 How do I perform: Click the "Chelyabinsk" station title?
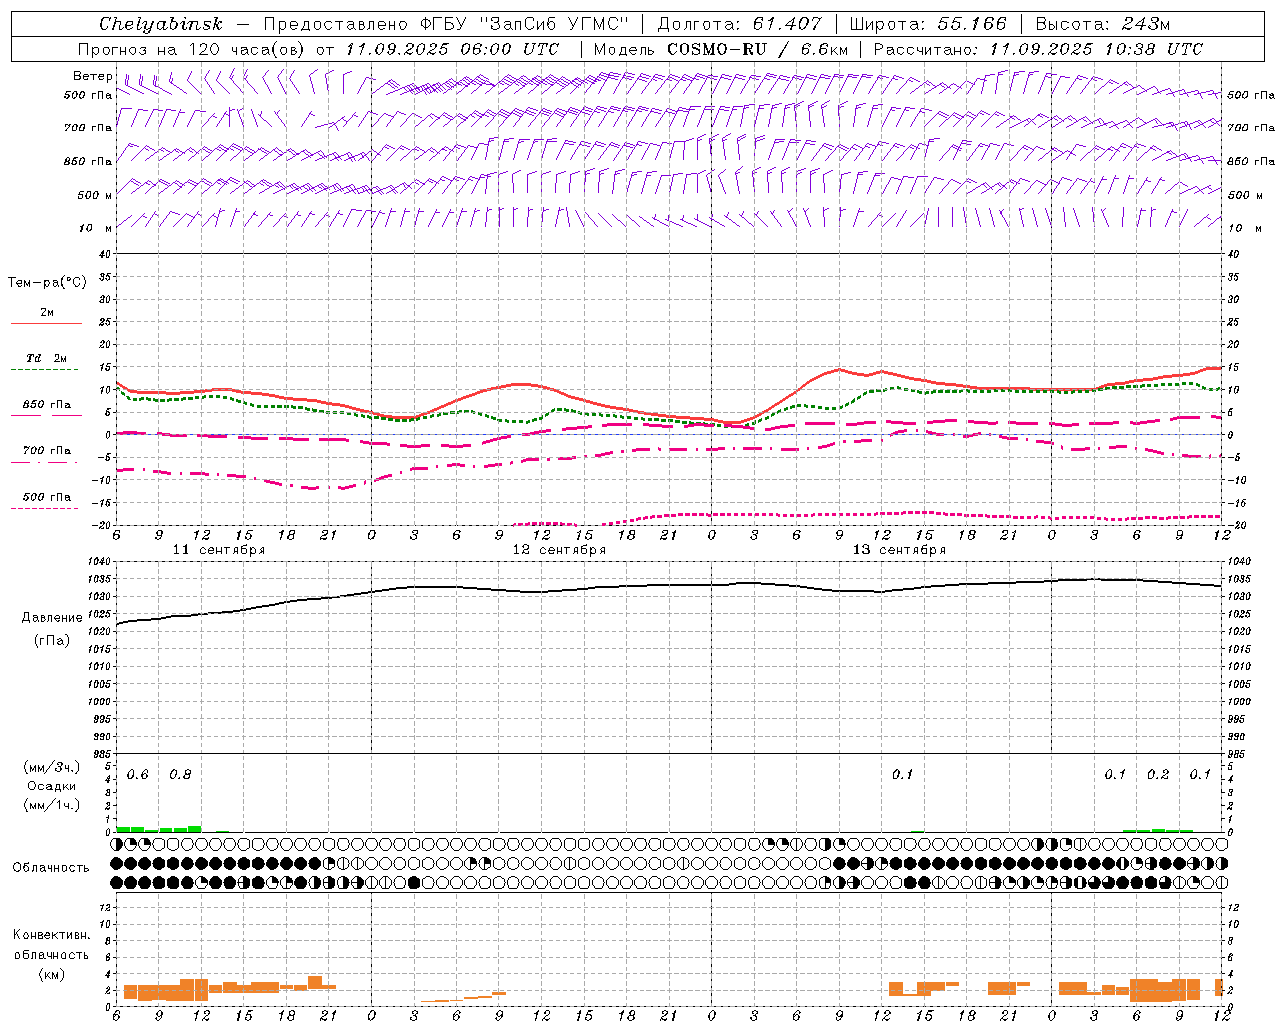(x=160, y=24)
